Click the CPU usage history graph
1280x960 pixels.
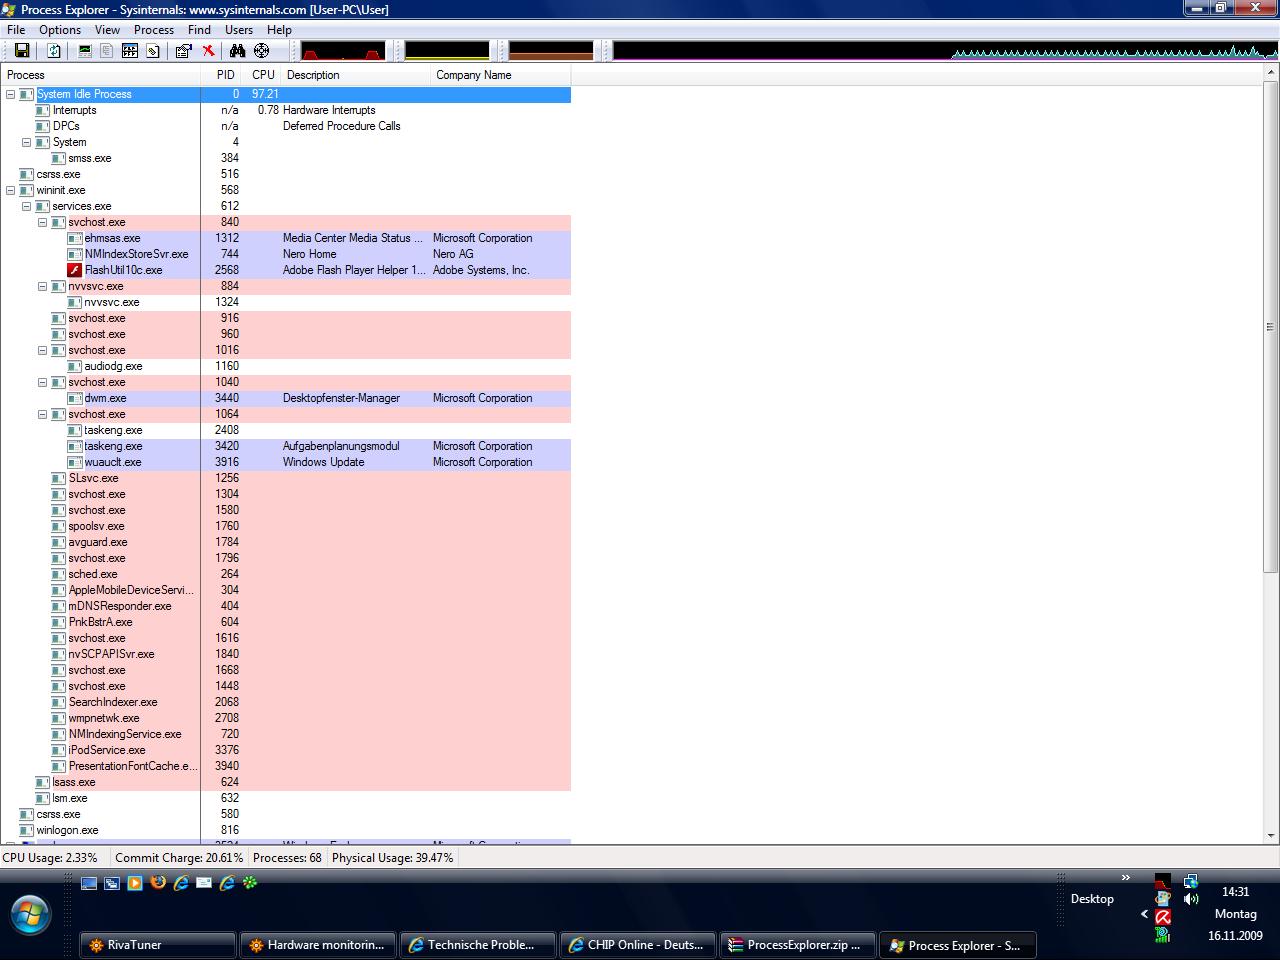pyautogui.click(x=342, y=51)
